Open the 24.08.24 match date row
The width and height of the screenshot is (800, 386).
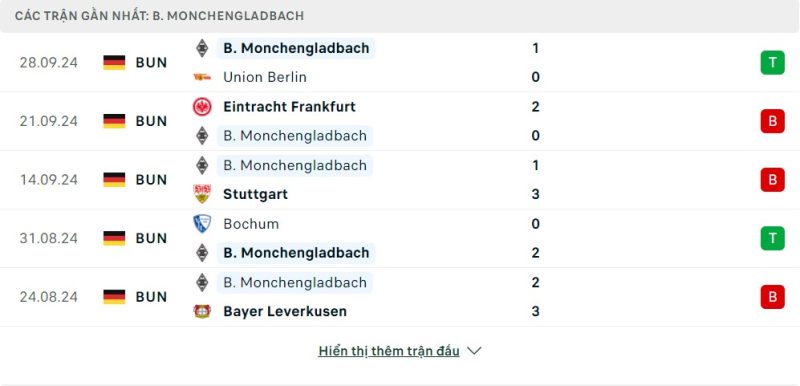(x=400, y=297)
